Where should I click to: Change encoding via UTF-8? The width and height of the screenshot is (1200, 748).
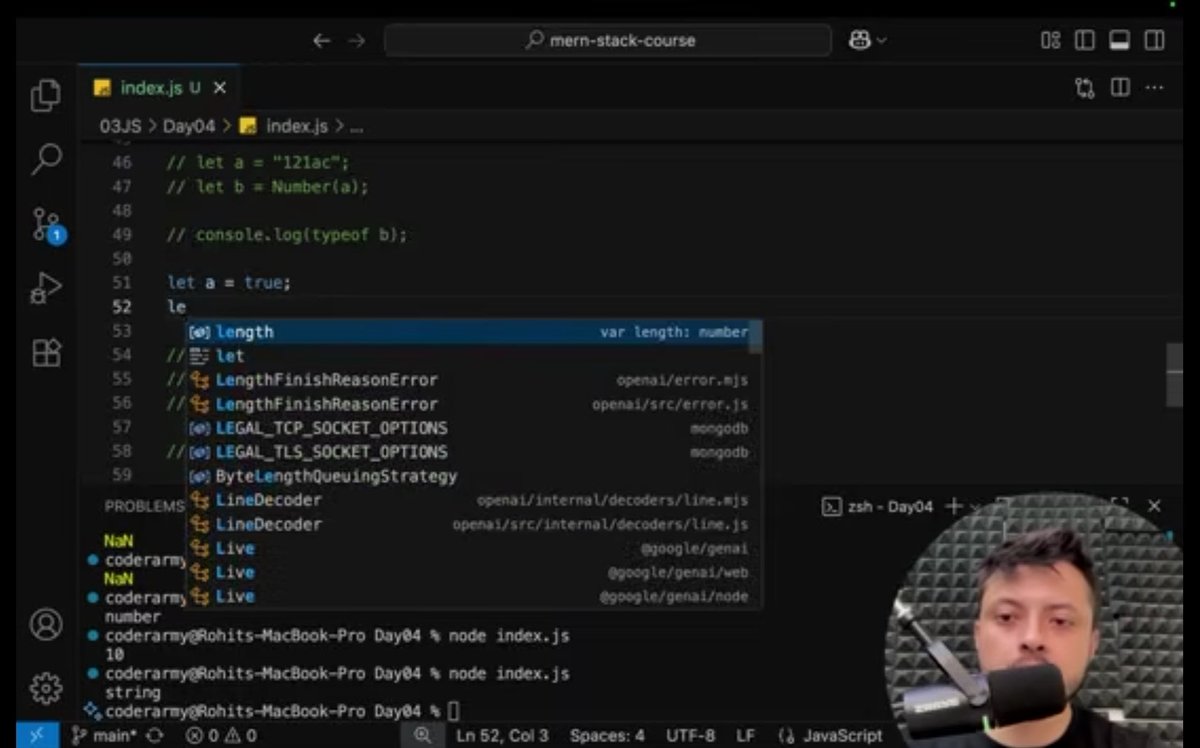(690, 735)
